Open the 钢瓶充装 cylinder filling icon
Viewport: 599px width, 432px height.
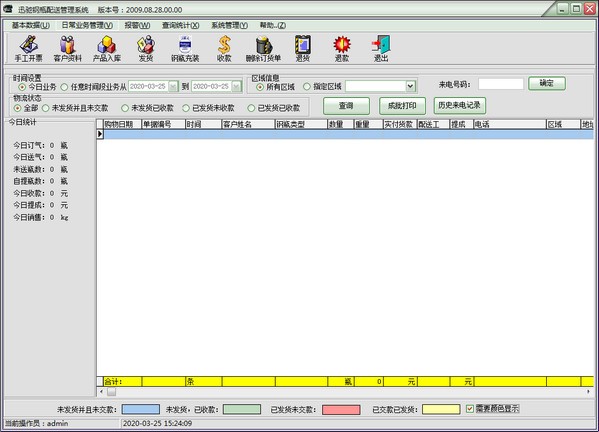point(185,49)
